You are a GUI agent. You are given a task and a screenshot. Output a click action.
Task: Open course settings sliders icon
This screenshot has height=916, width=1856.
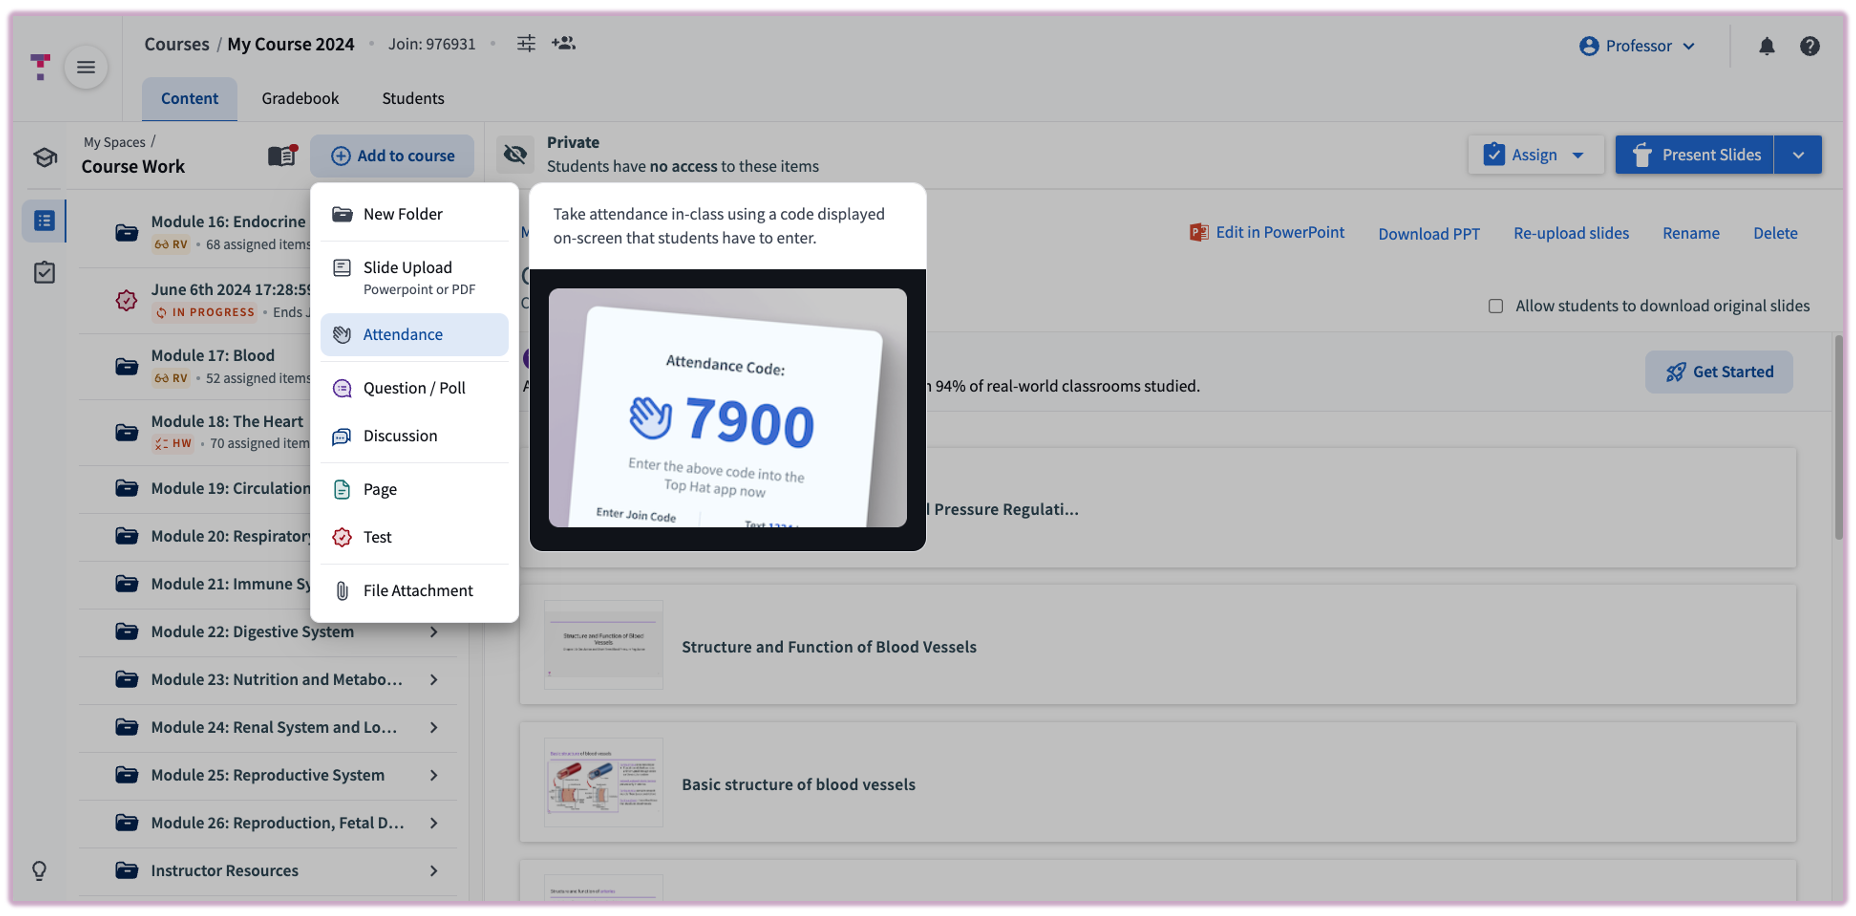point(526,43)
